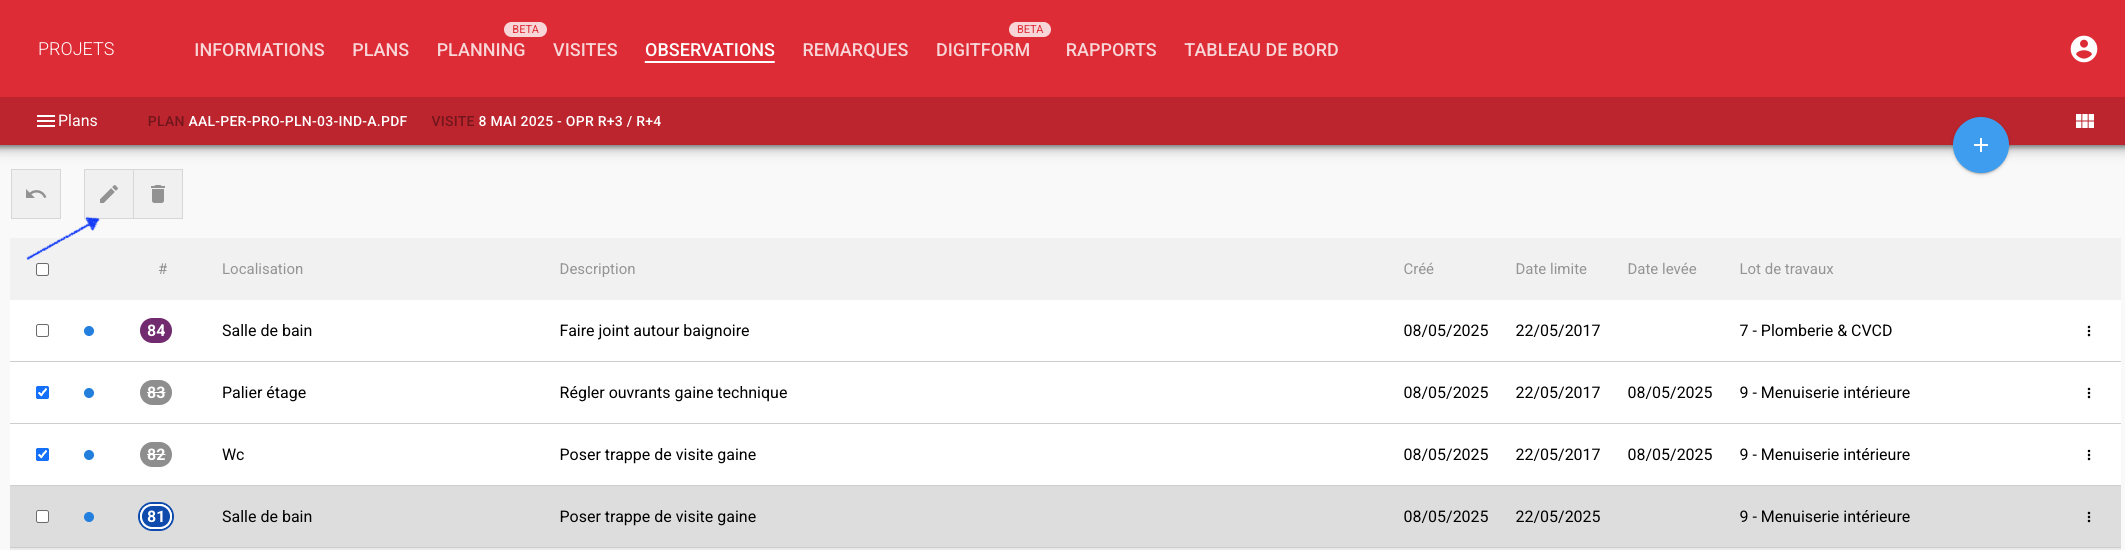The image size is (2125, 550).
Task: Check the box for observation 84
Action: pyautogui.click(x=42, y=331)
